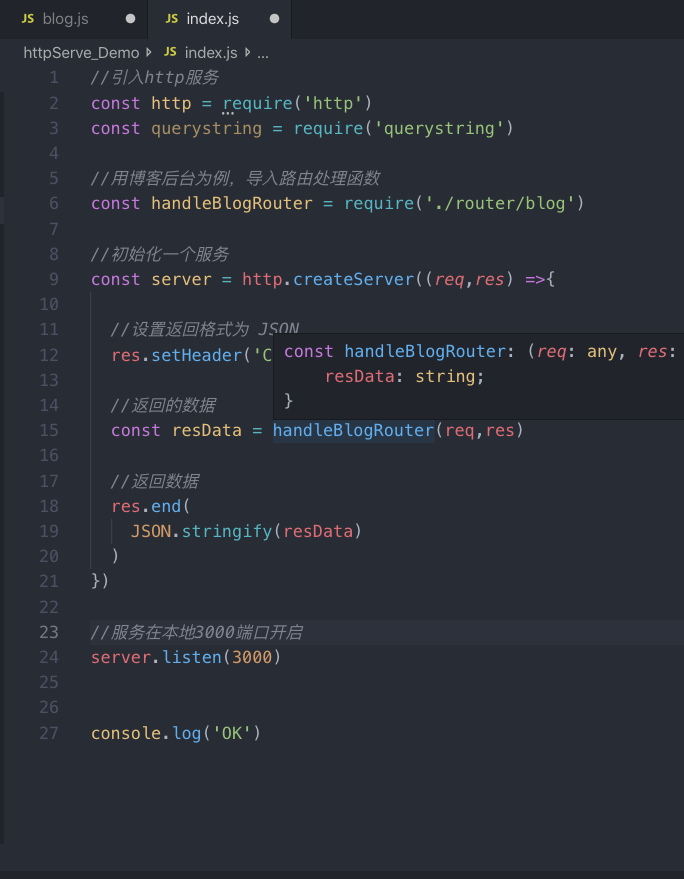Click comment "//引入http服务" on line 1
This screenshot has height=879, width=684.
[155, 78]
